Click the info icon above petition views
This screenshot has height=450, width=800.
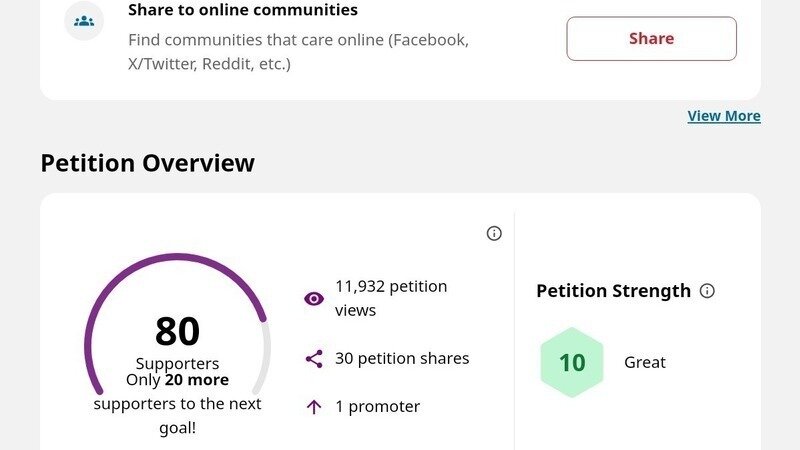click(x=494, y=233)
